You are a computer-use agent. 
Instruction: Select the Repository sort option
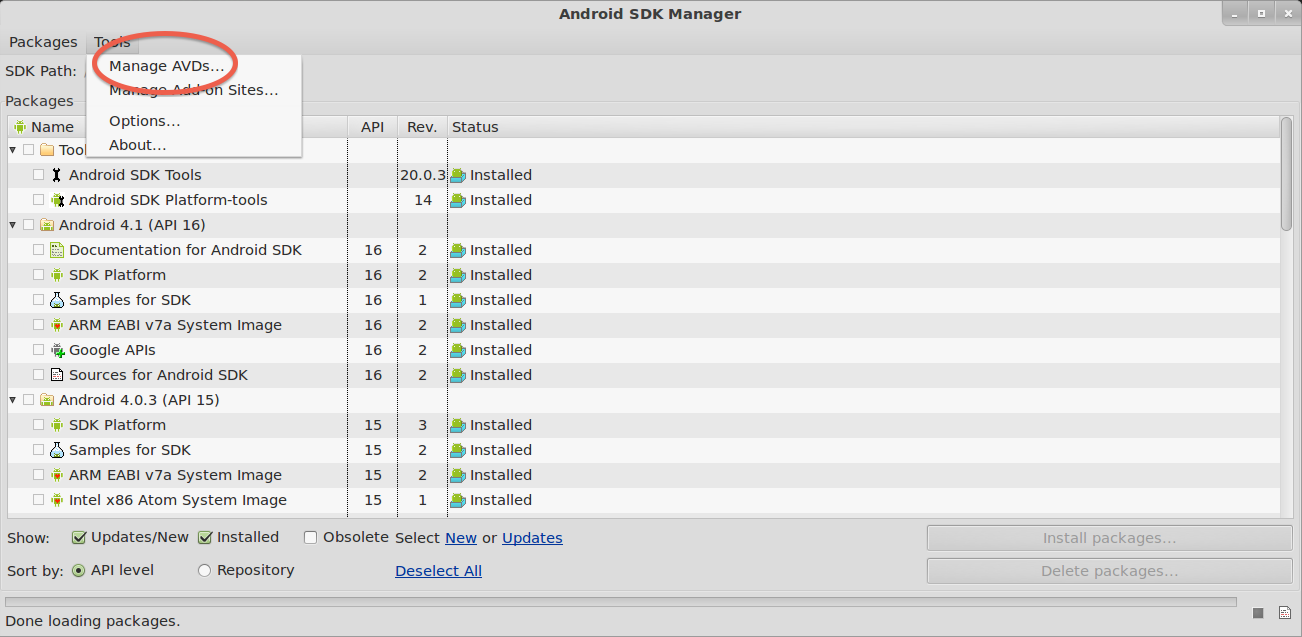[205, 571]
